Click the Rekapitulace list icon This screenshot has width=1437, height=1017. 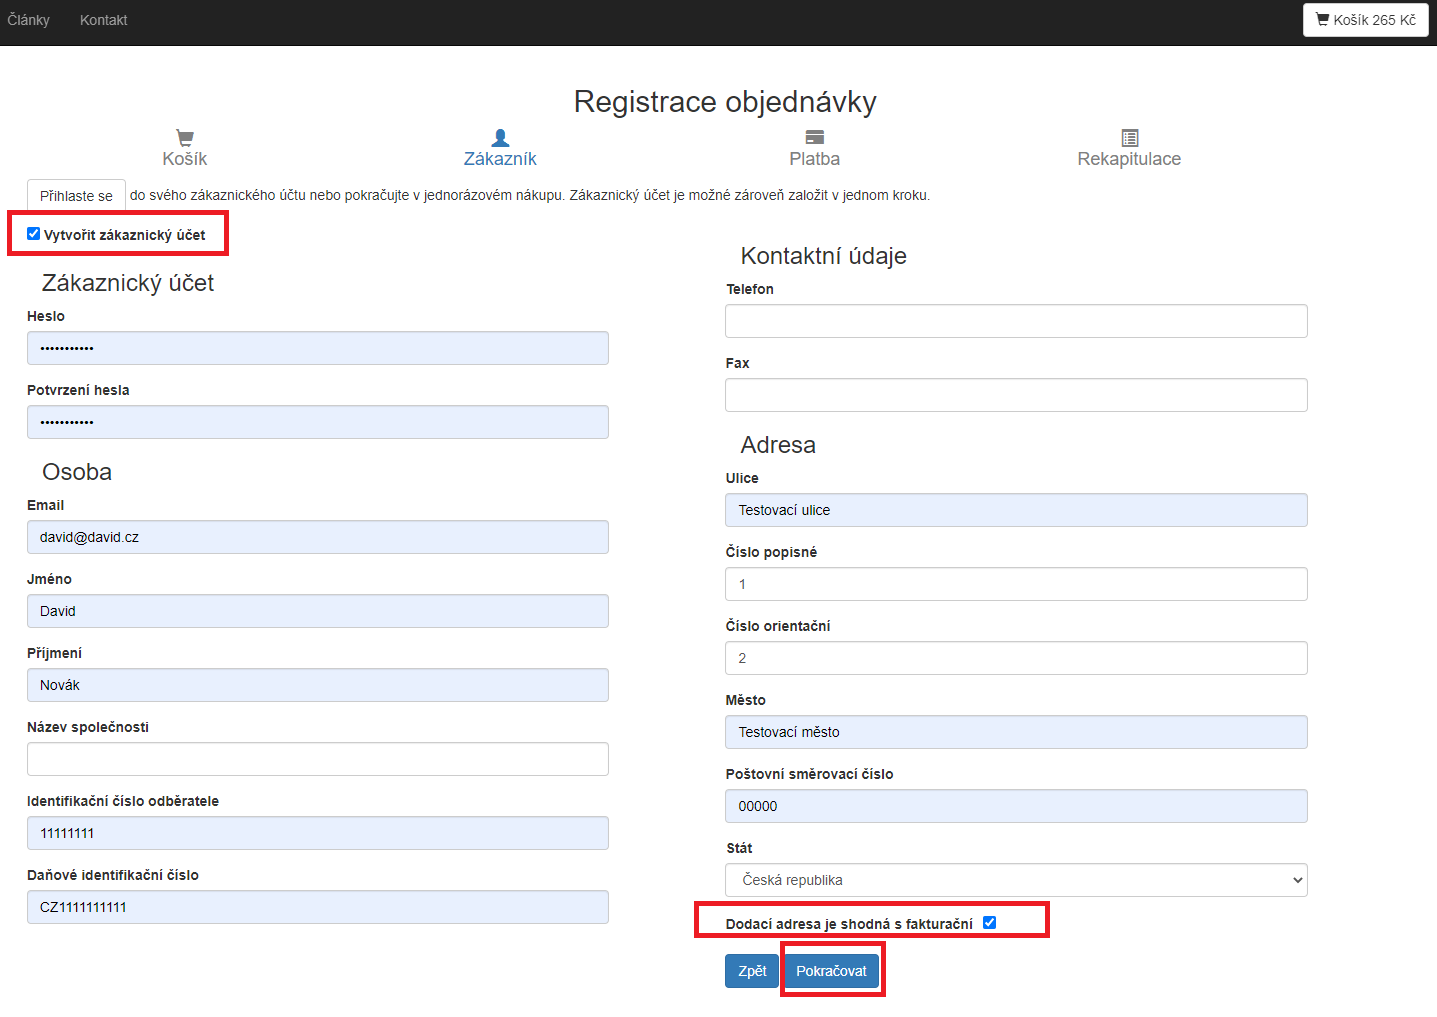pyautogui.click(x=1130, y=138)
